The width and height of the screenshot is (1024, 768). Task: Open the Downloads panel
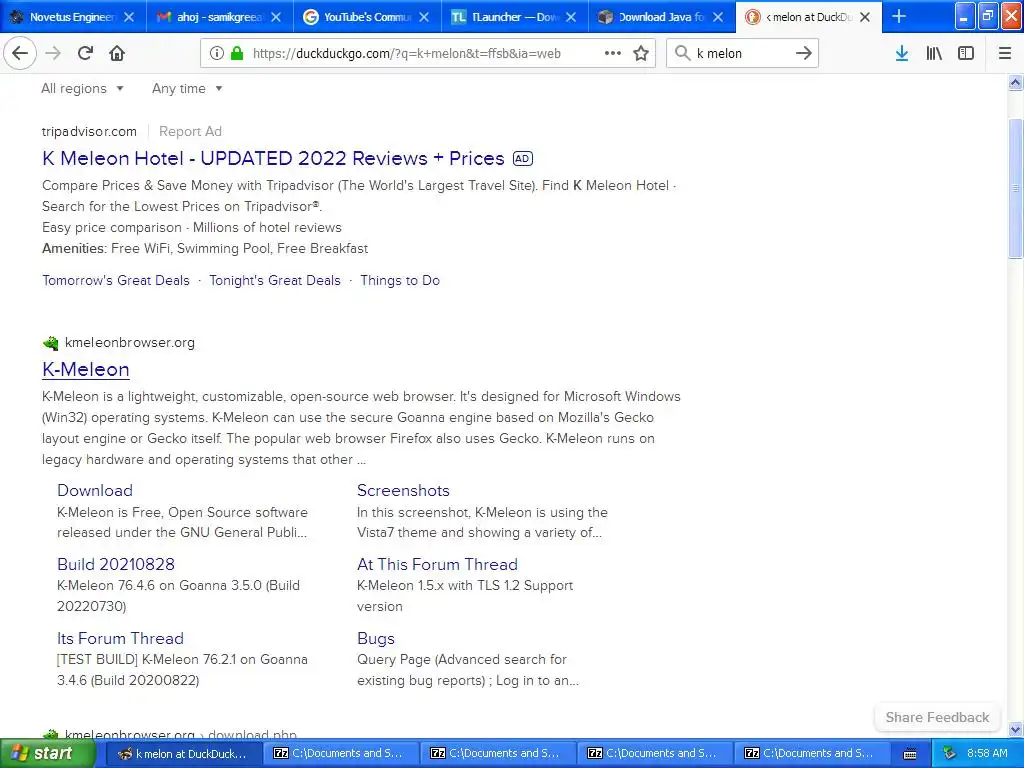tap(902, 53)
